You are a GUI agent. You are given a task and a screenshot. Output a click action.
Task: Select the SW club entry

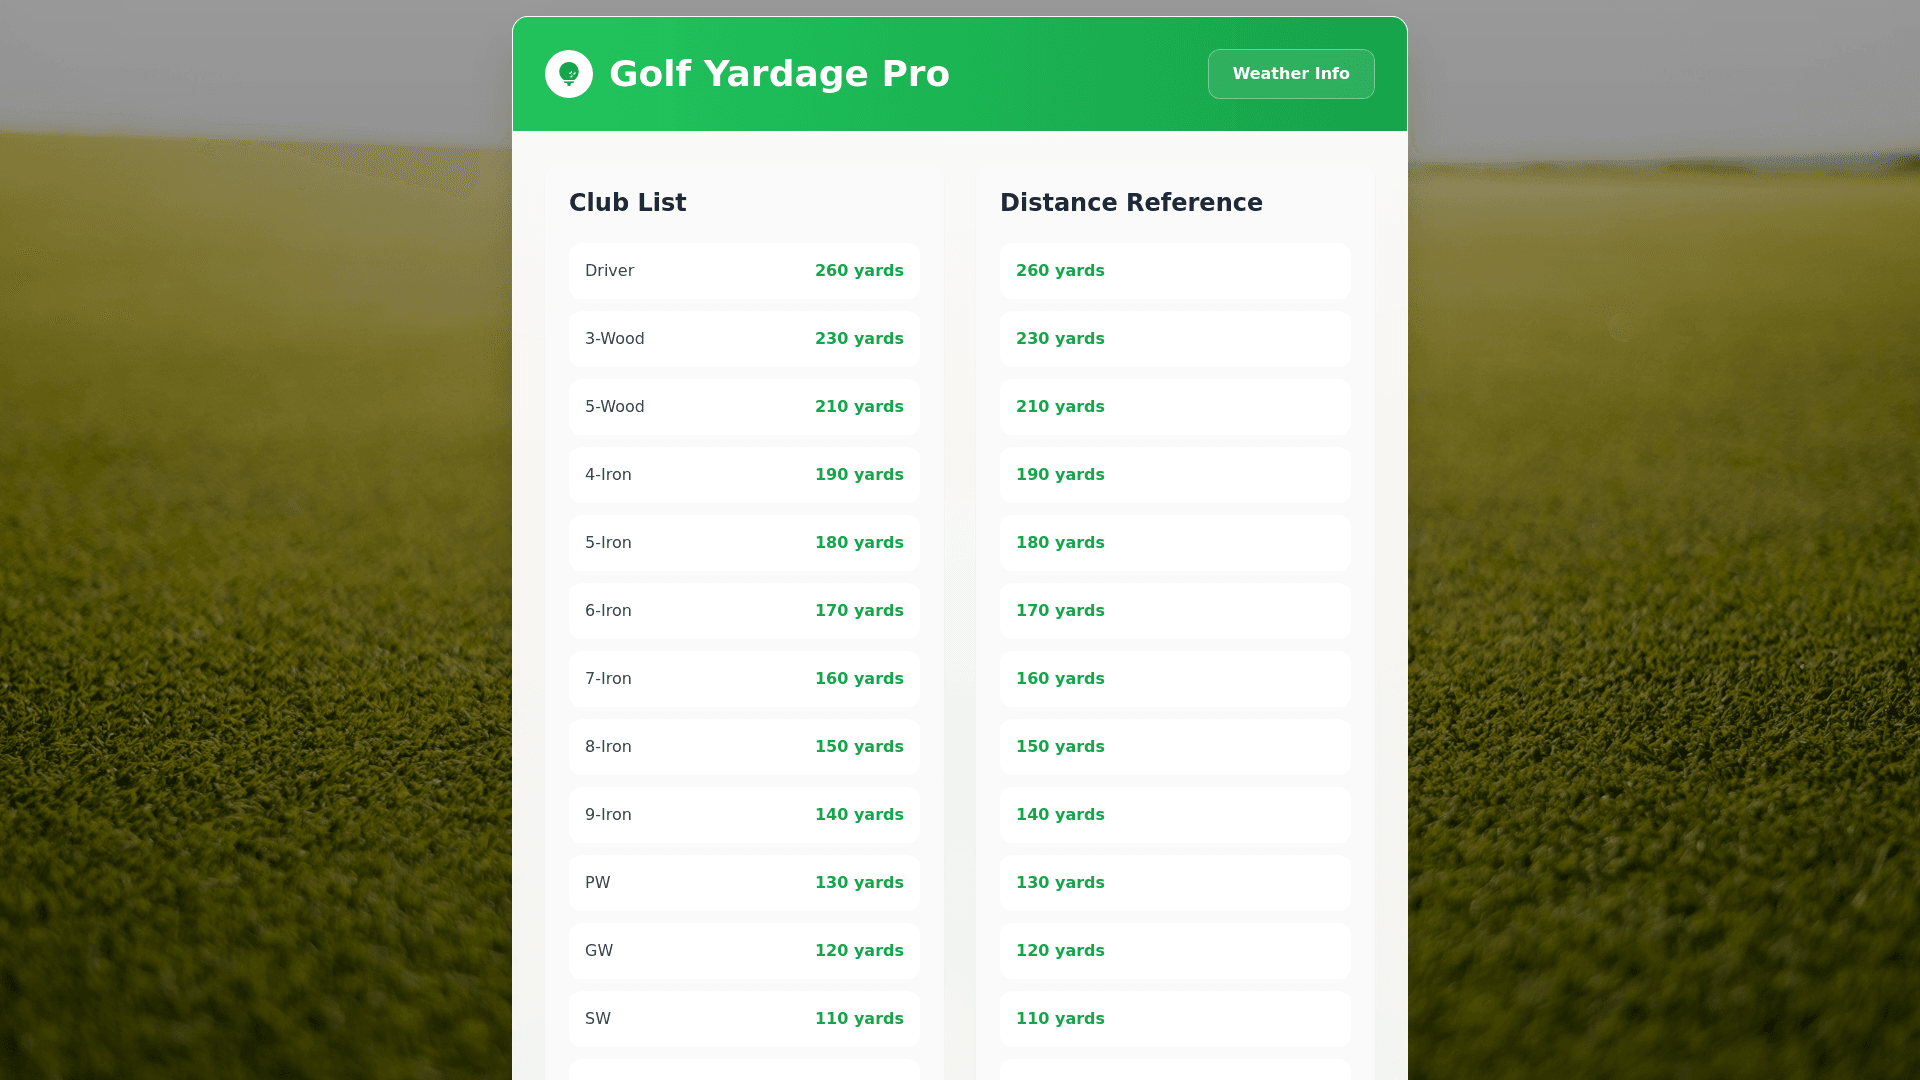pos(744,1019)
